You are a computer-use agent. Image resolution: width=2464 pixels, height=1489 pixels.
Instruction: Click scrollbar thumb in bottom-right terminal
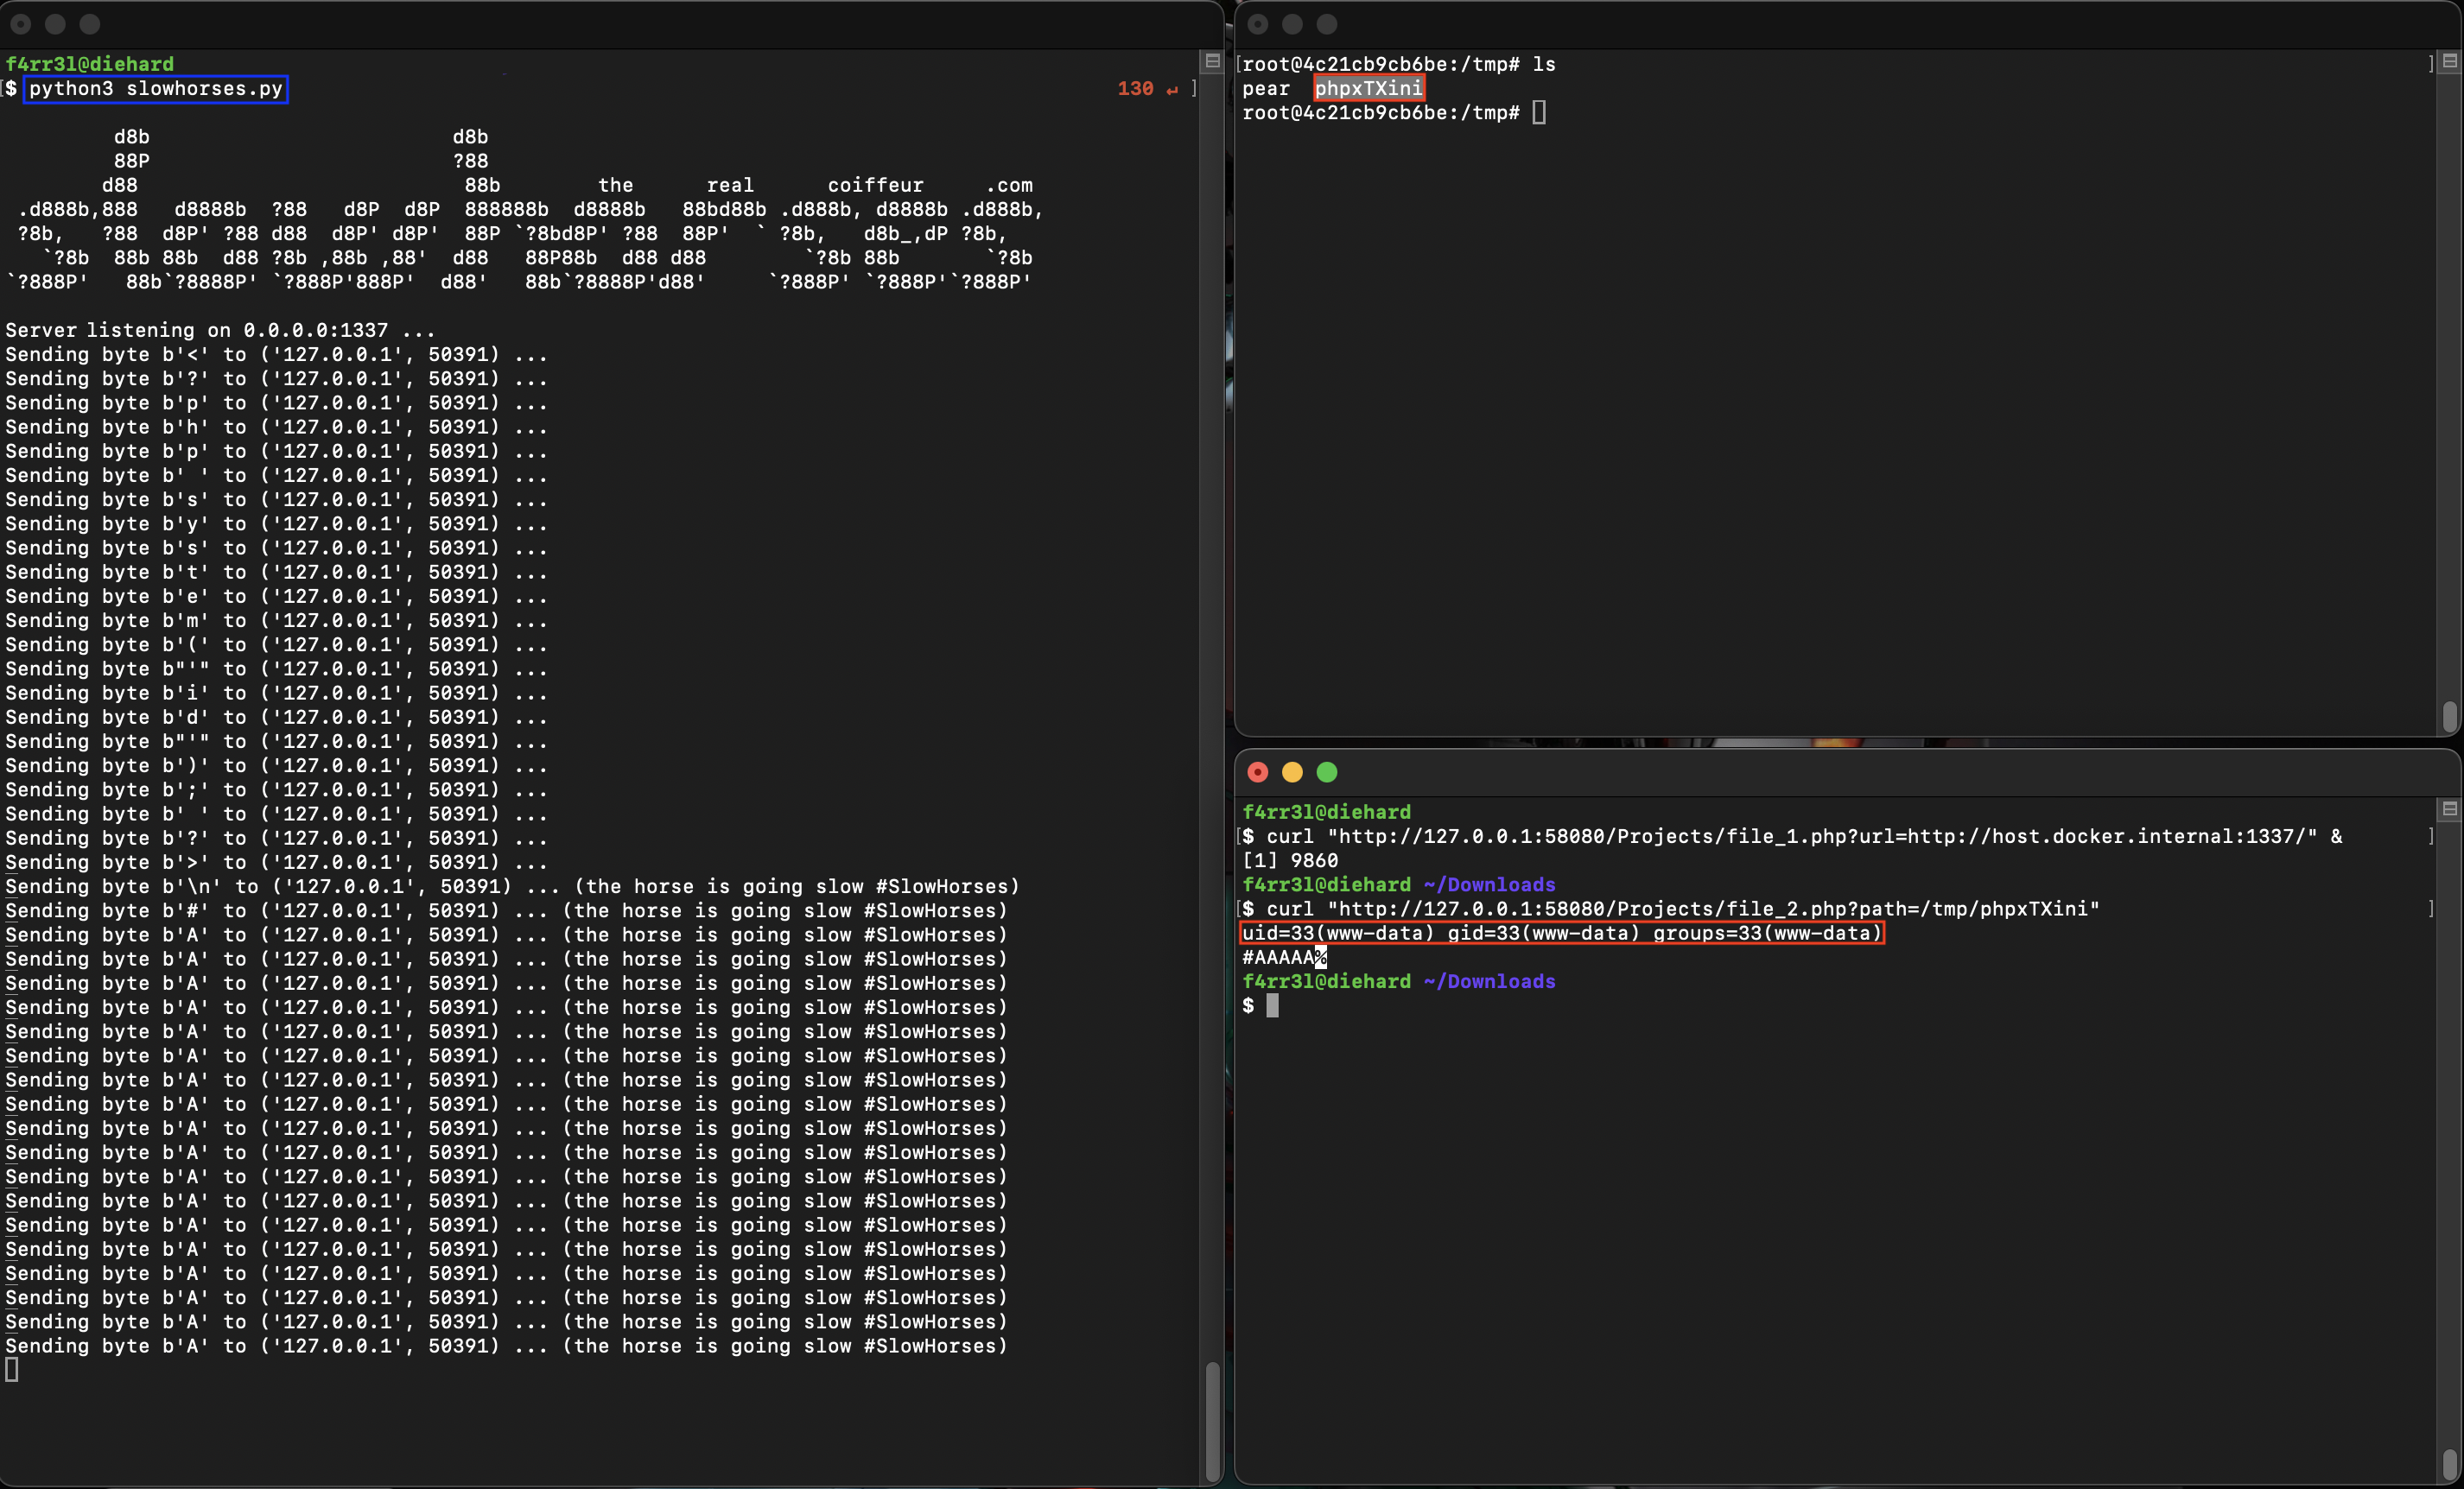click(2449, 1464)
